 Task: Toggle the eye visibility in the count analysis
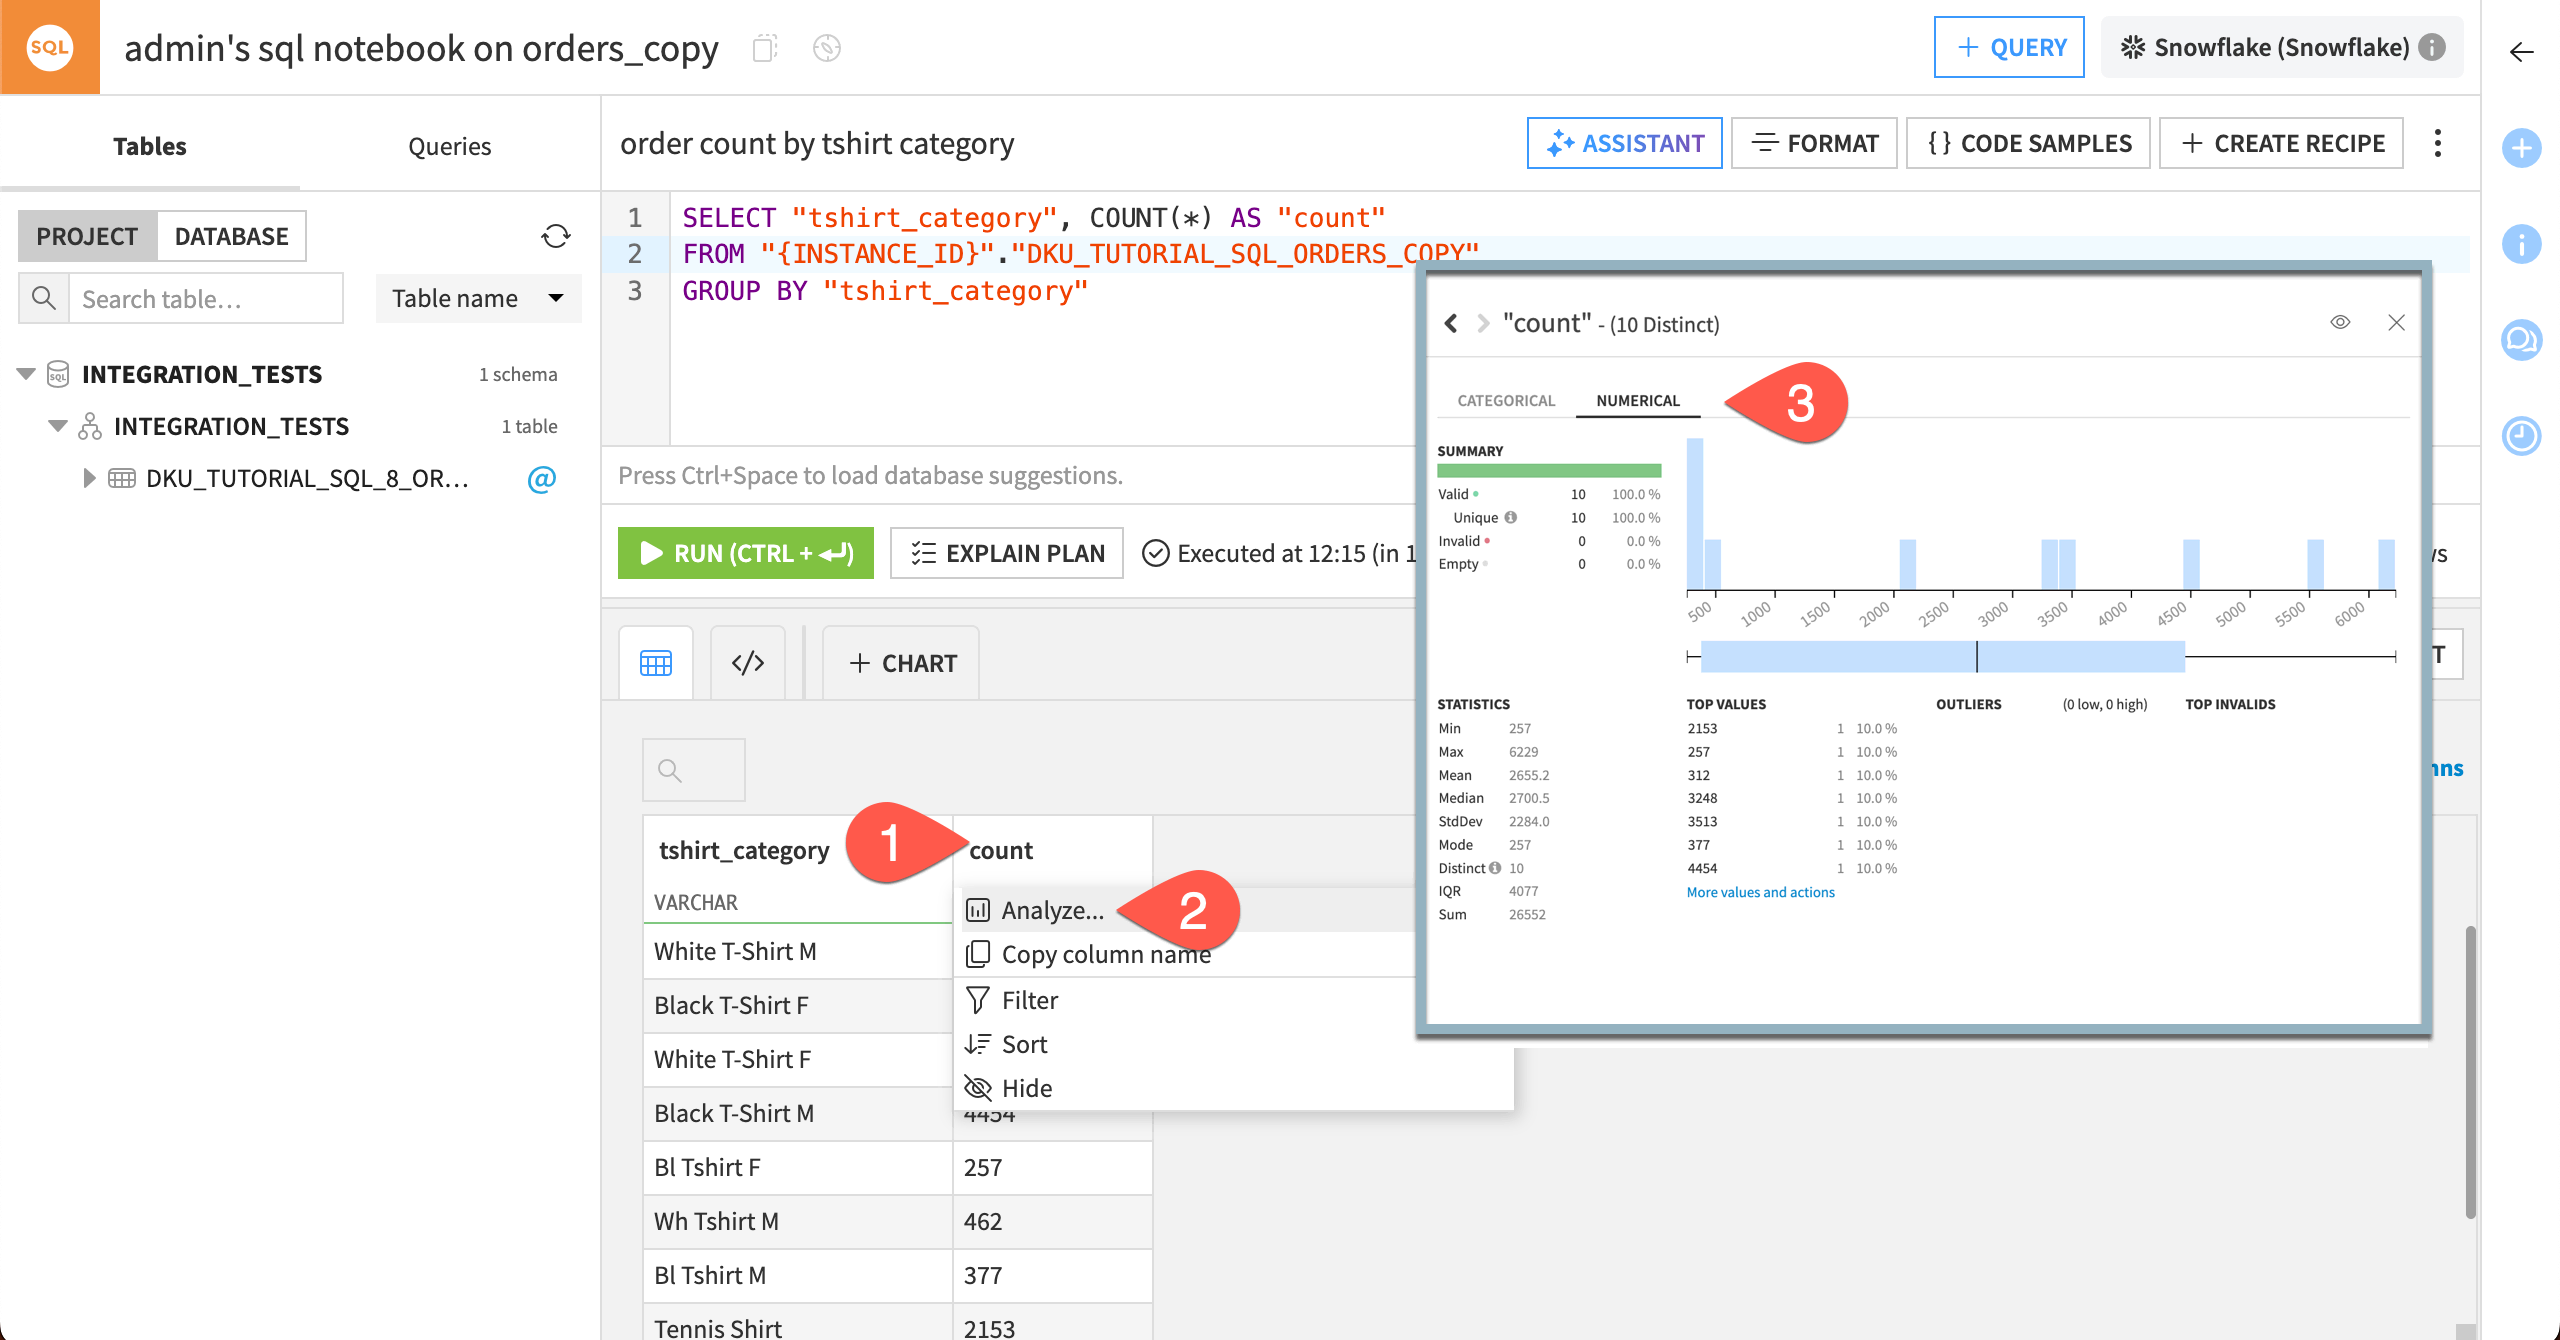[x=2340, y=322]
